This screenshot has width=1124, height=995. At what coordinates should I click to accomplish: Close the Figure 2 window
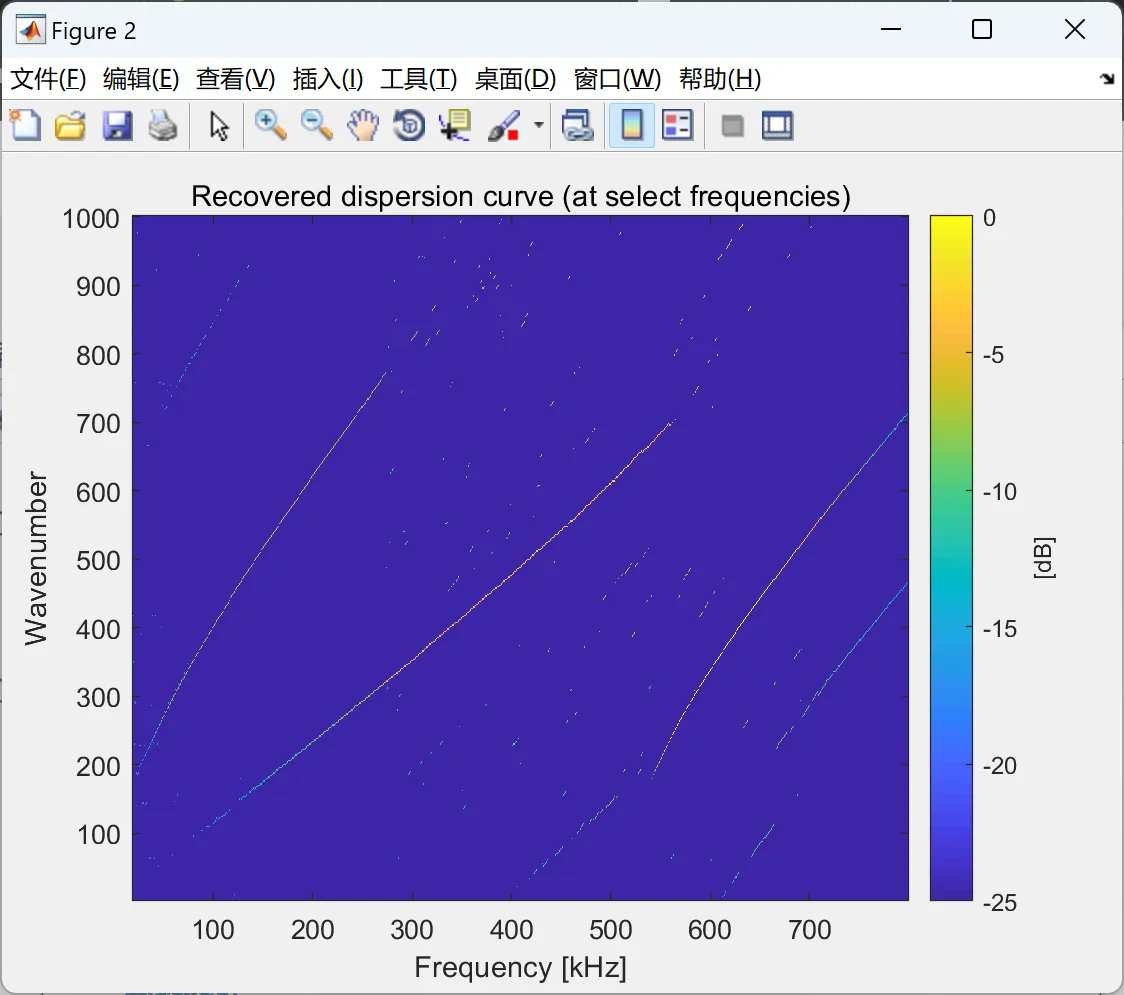coord(1075,29)
